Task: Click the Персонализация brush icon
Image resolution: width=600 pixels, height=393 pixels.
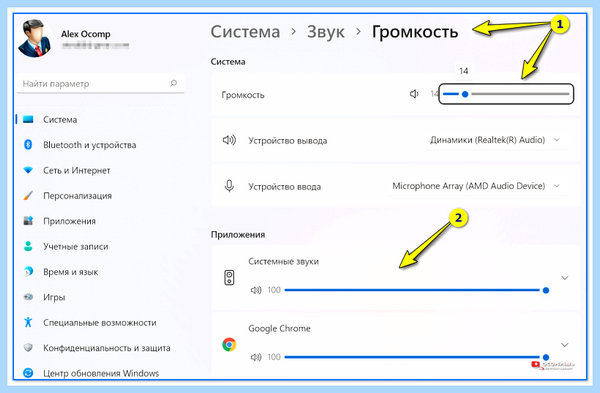Action: click(28, 196)
